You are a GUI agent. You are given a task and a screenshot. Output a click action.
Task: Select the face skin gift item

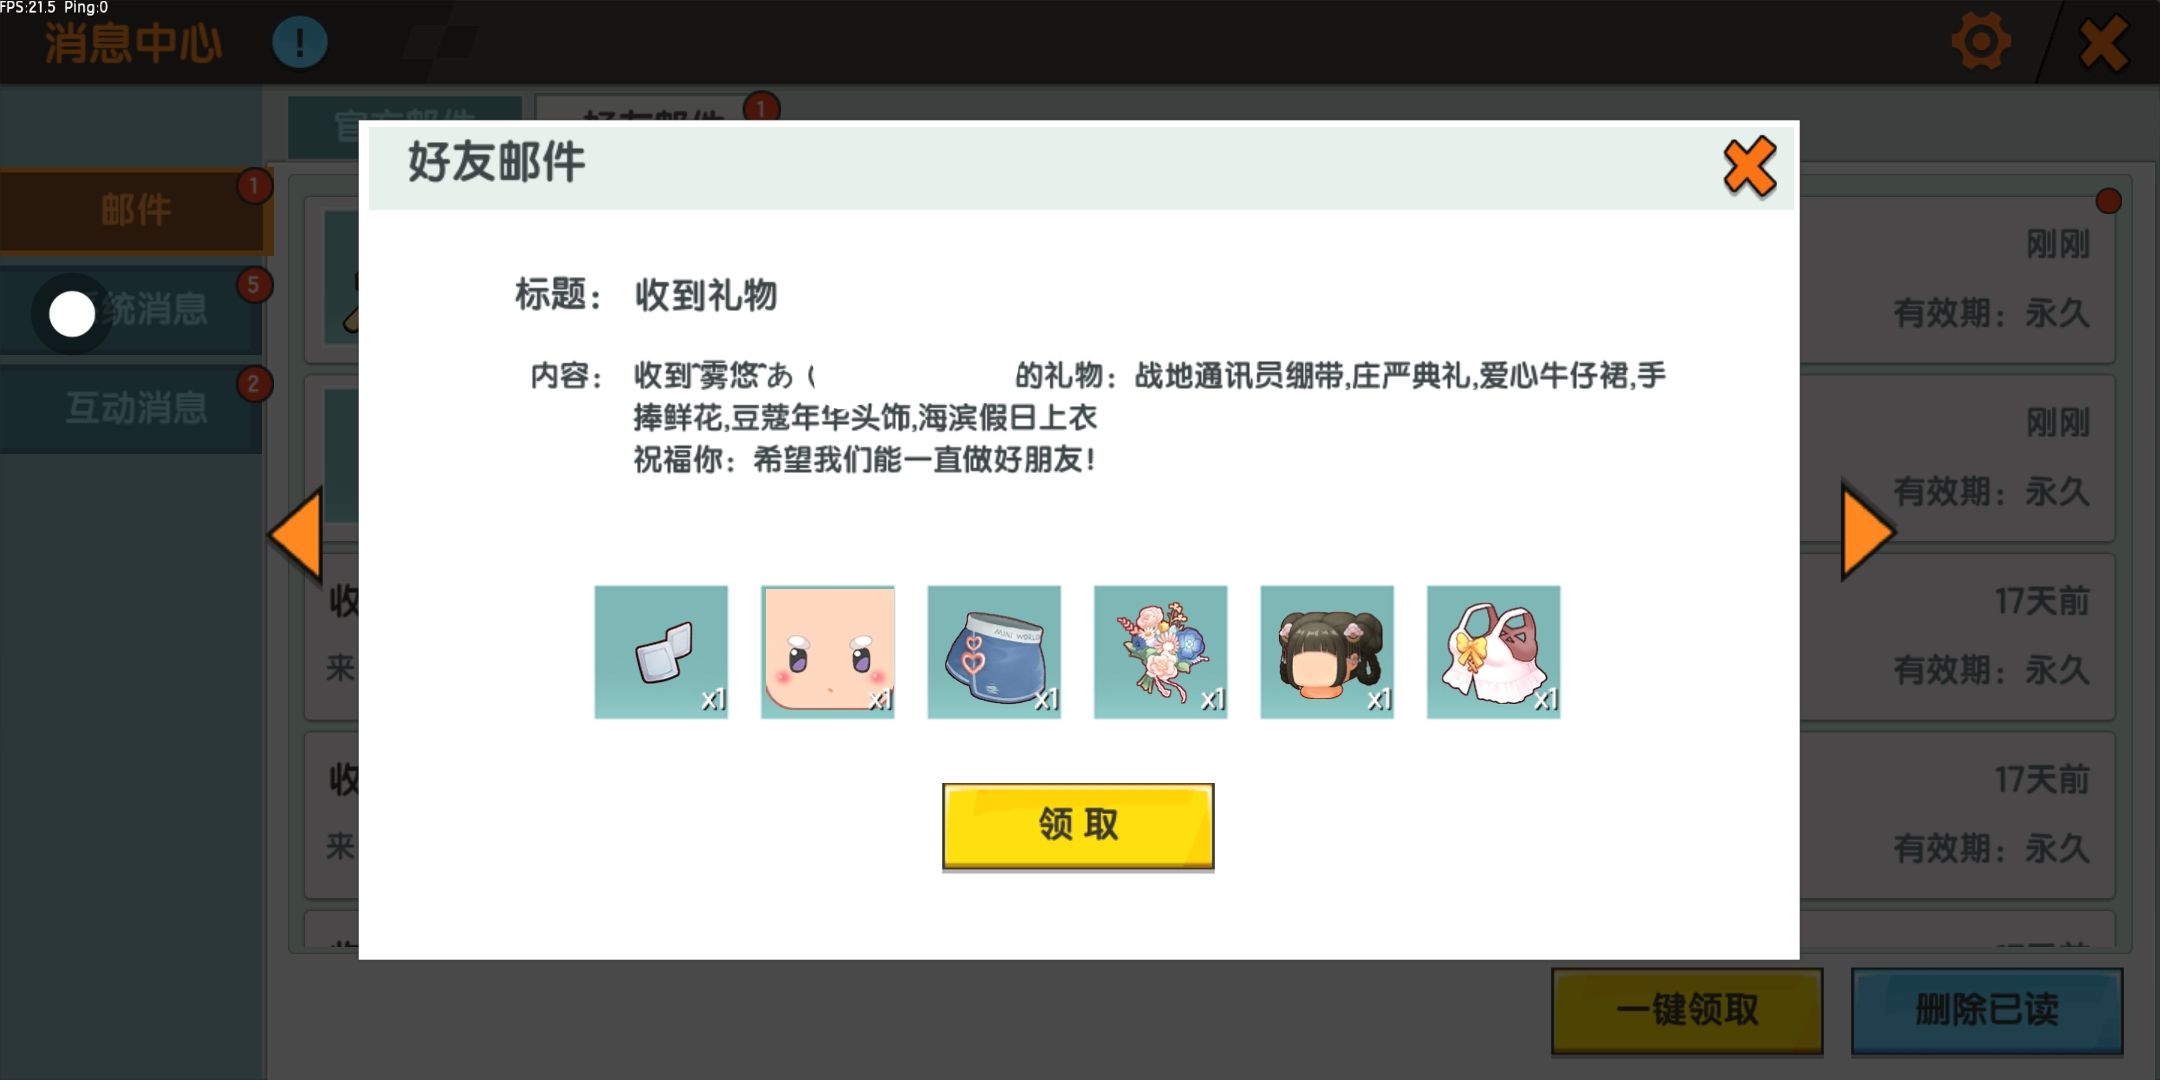tap(828, 652)
